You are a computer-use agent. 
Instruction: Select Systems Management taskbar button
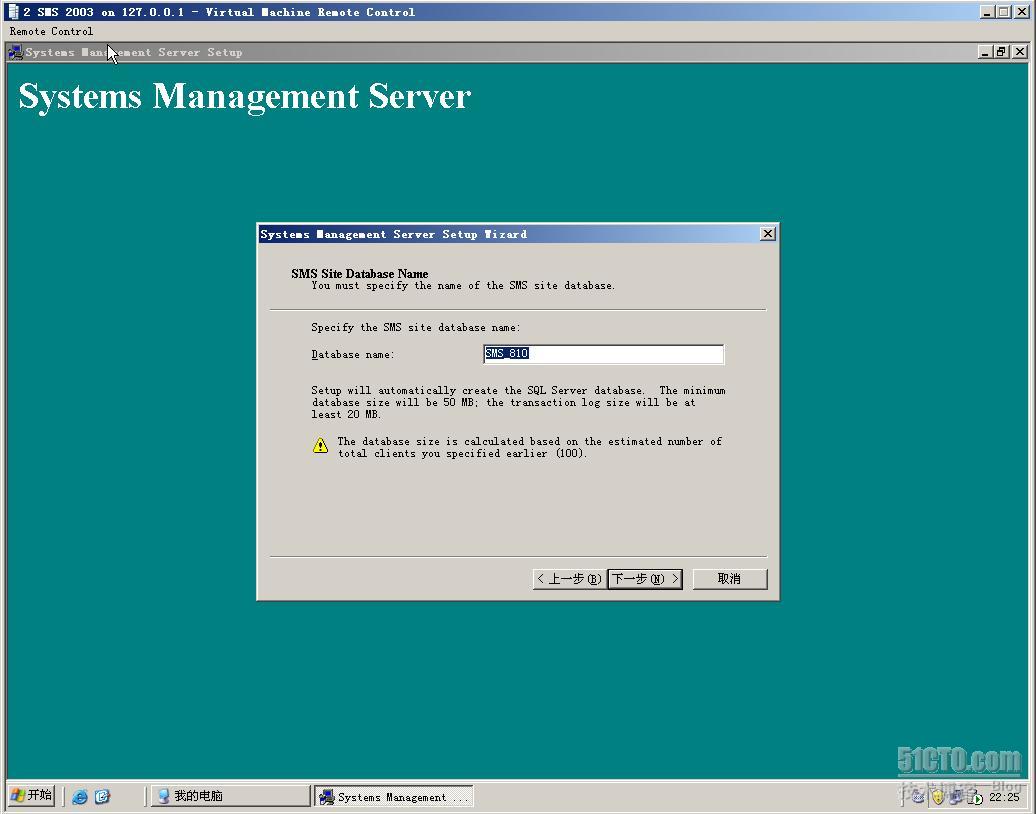tap(394, 796)
